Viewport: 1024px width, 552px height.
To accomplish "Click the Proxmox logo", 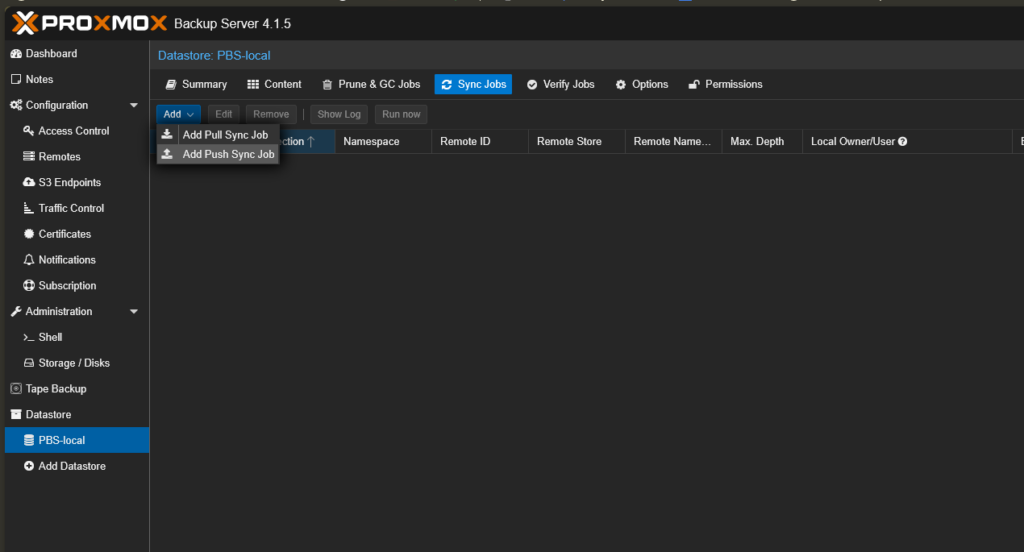I will tap(89, 24).
